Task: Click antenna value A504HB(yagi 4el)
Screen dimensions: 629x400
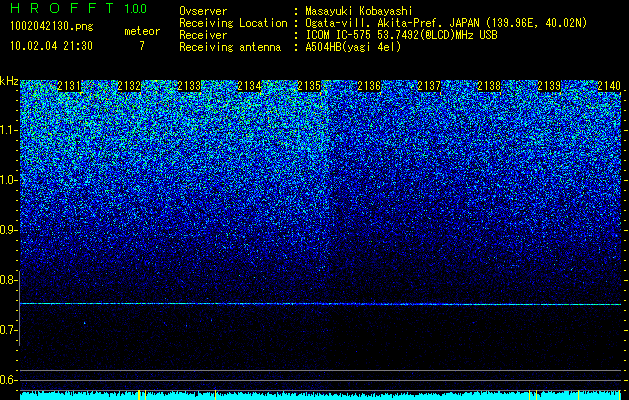Action: coord(353,47)
